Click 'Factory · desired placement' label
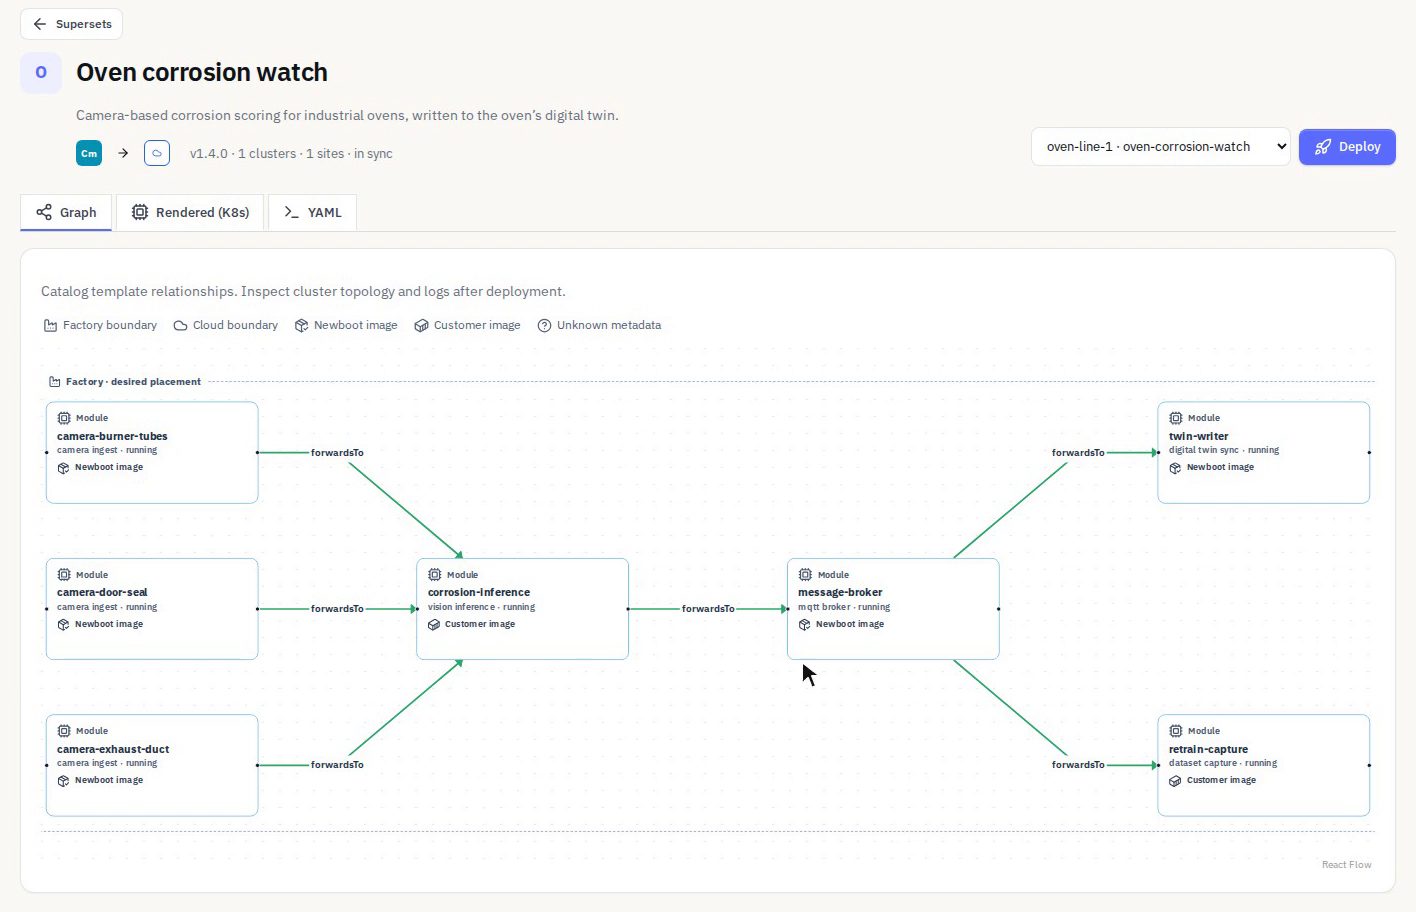The image size is (1416, 912). pos(133,382)
